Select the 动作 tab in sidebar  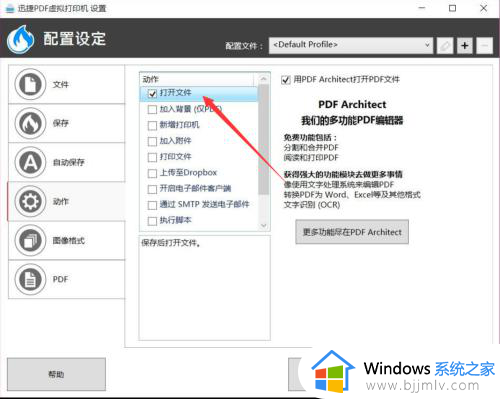pyautogui.click(x=67, y=201)
